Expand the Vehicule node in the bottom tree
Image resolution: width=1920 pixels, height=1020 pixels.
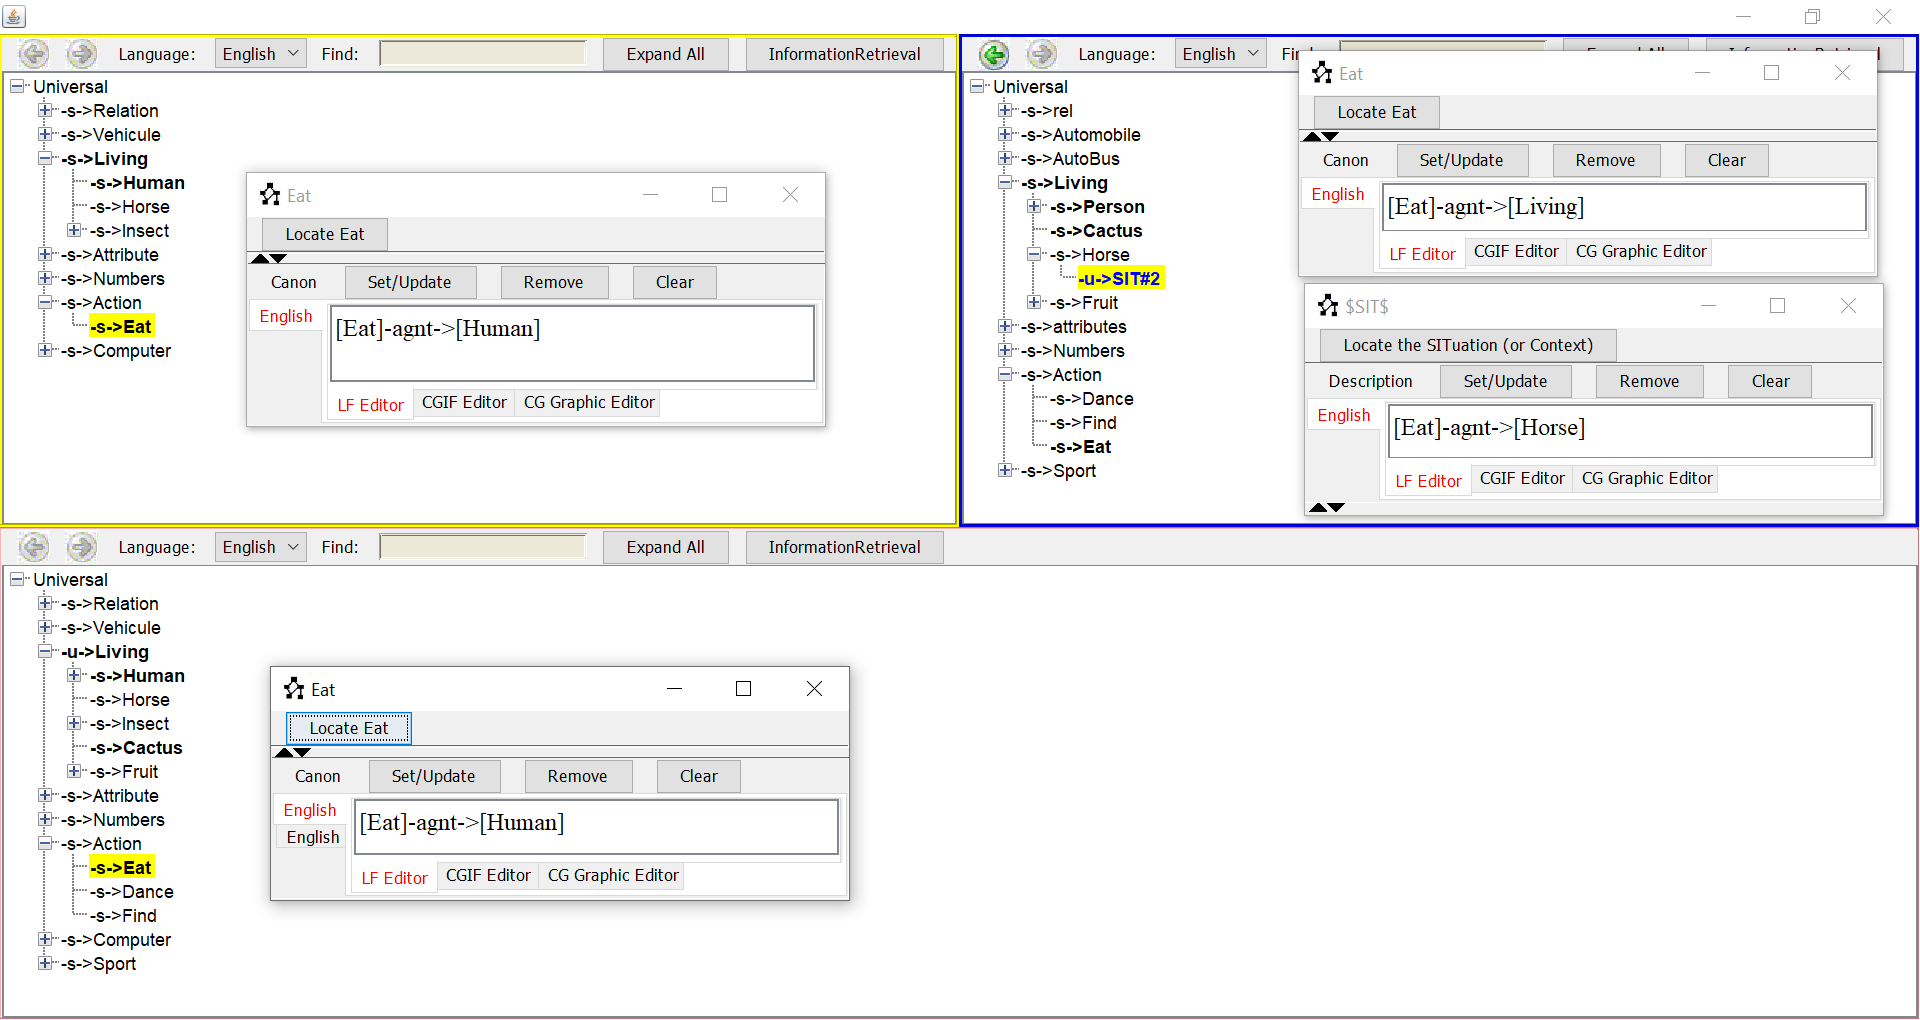point(45,627)
